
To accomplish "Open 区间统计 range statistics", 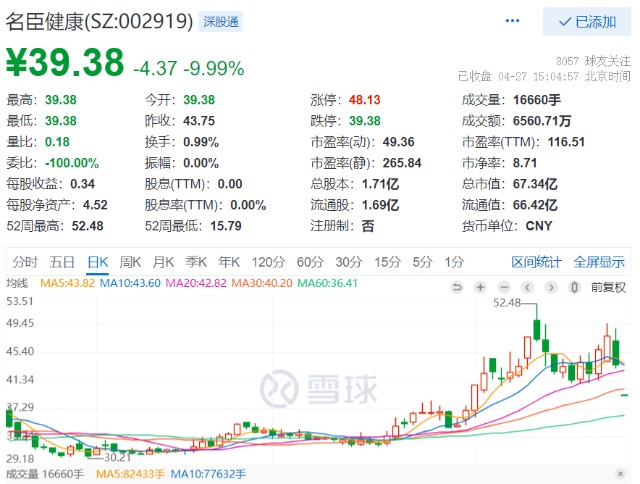I will pos(537,262).
